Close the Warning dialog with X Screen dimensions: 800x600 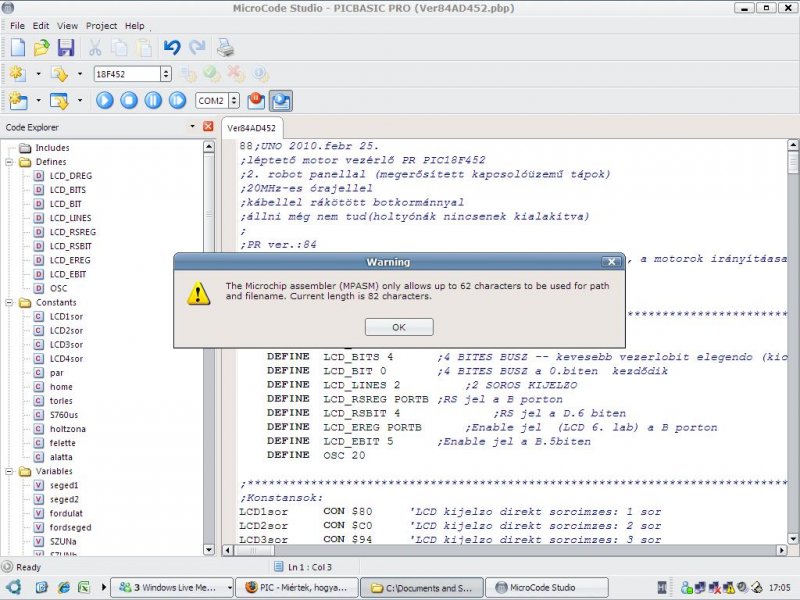[x=611, y=262]
